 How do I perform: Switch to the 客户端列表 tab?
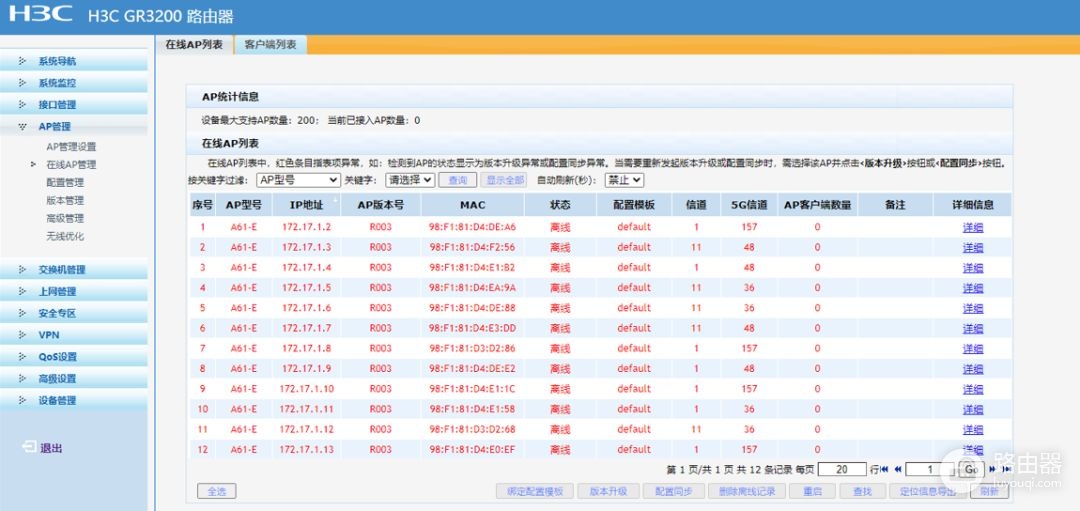tap(270, 44)
